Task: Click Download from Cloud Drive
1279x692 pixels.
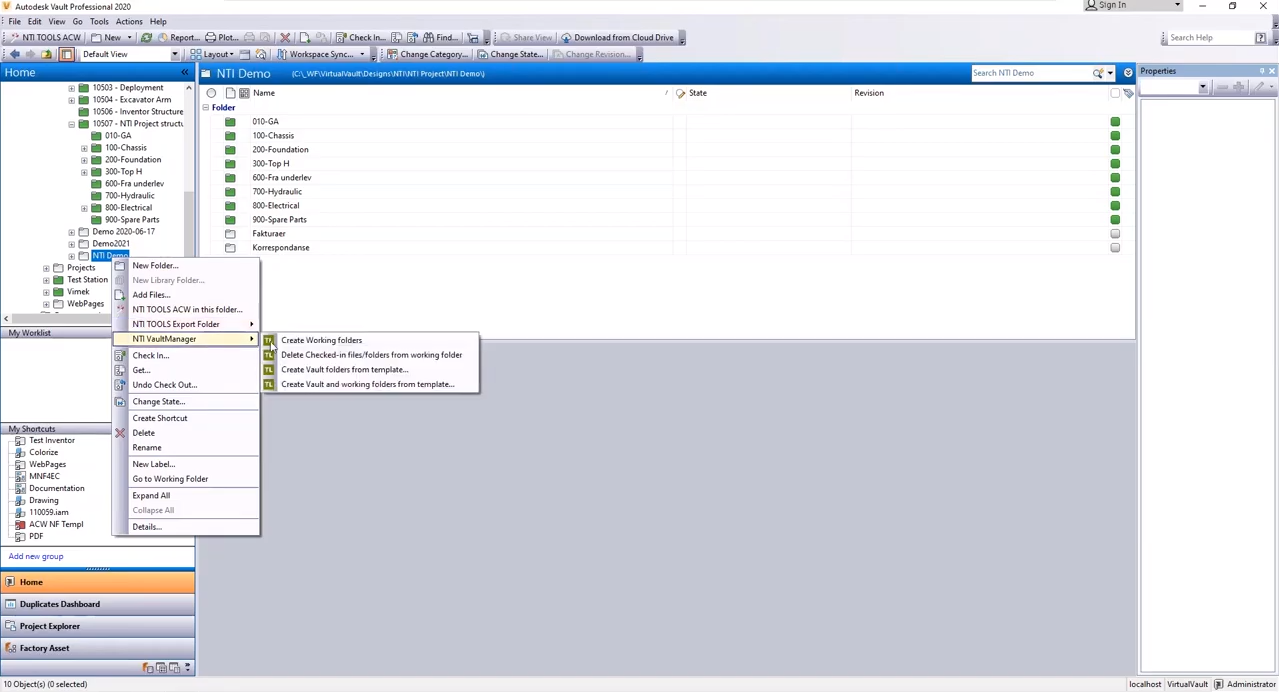Action: pos(617,38)
